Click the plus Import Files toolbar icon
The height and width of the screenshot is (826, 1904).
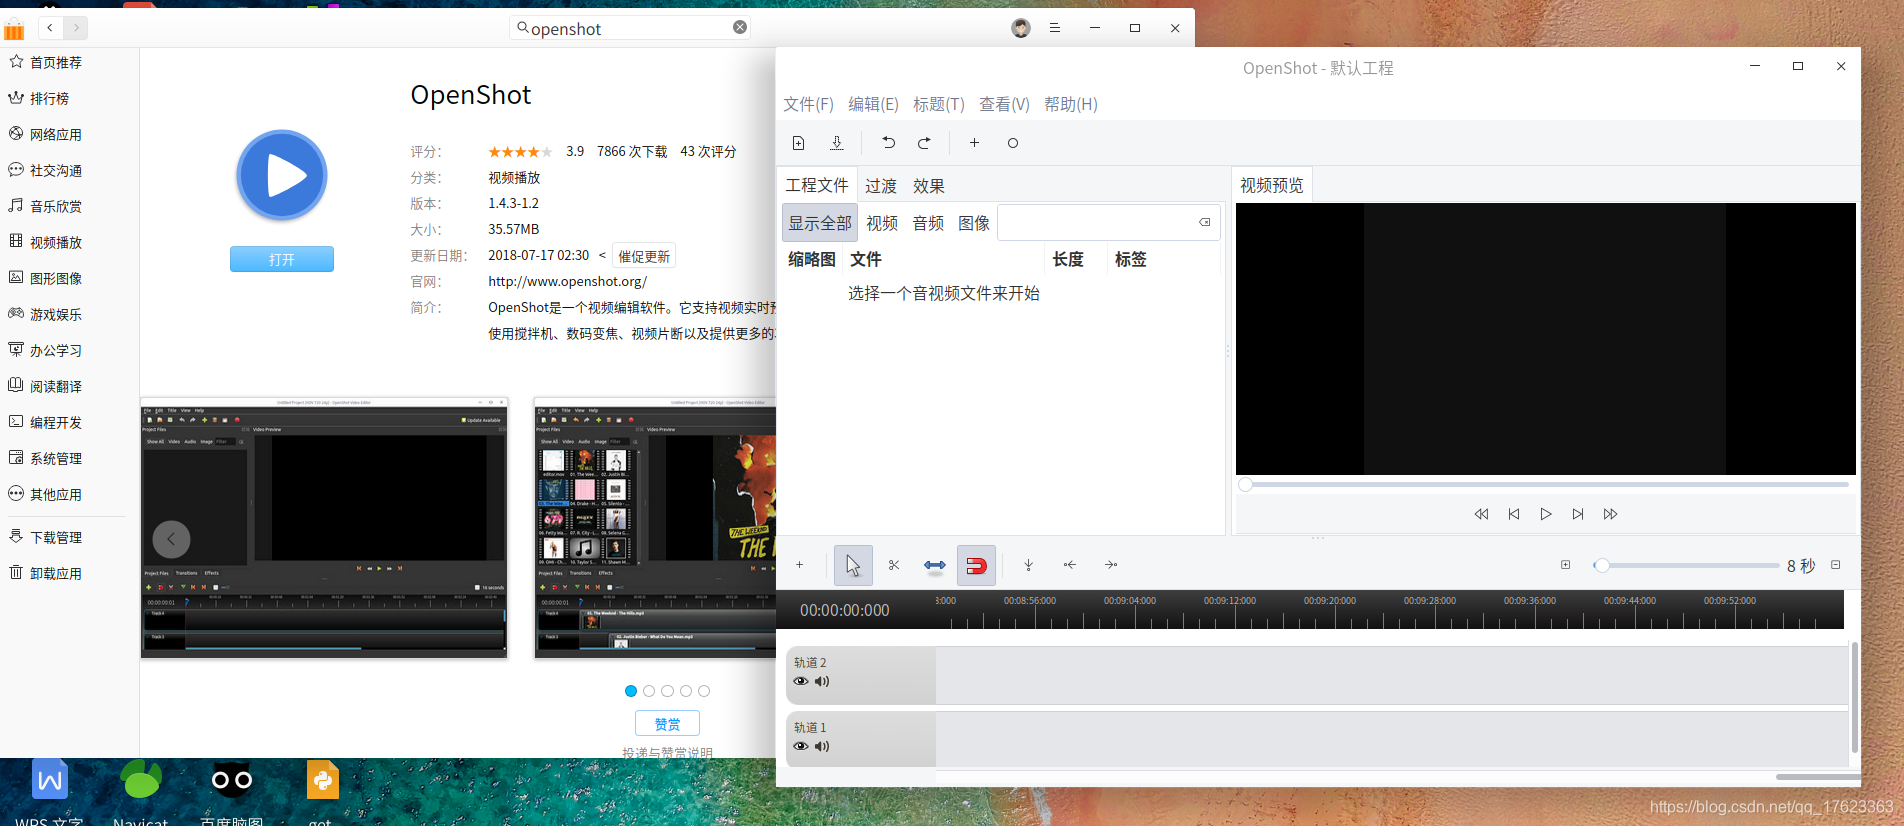(x=974, y=143)
